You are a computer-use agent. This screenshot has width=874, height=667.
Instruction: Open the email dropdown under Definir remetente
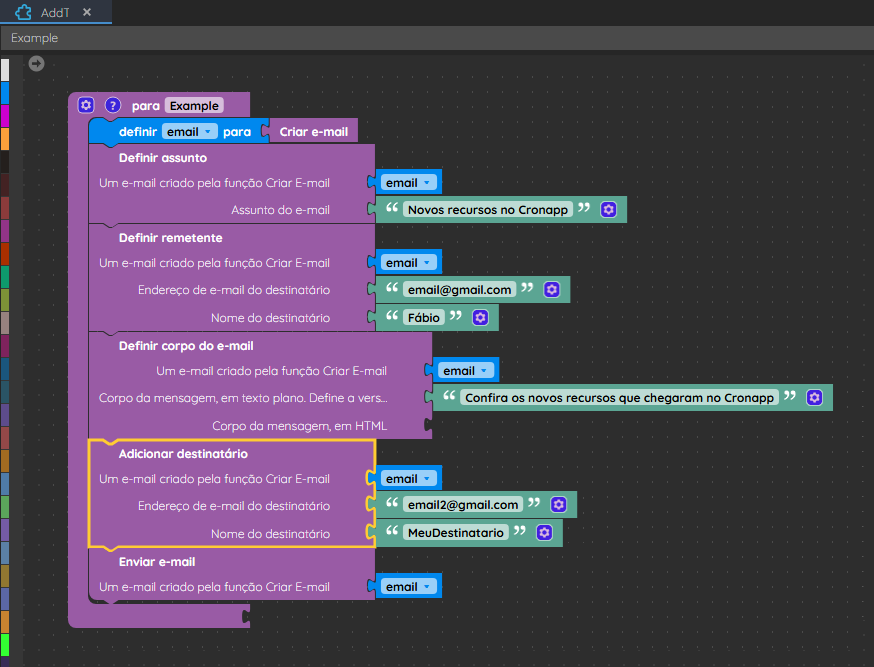(409, 262)
